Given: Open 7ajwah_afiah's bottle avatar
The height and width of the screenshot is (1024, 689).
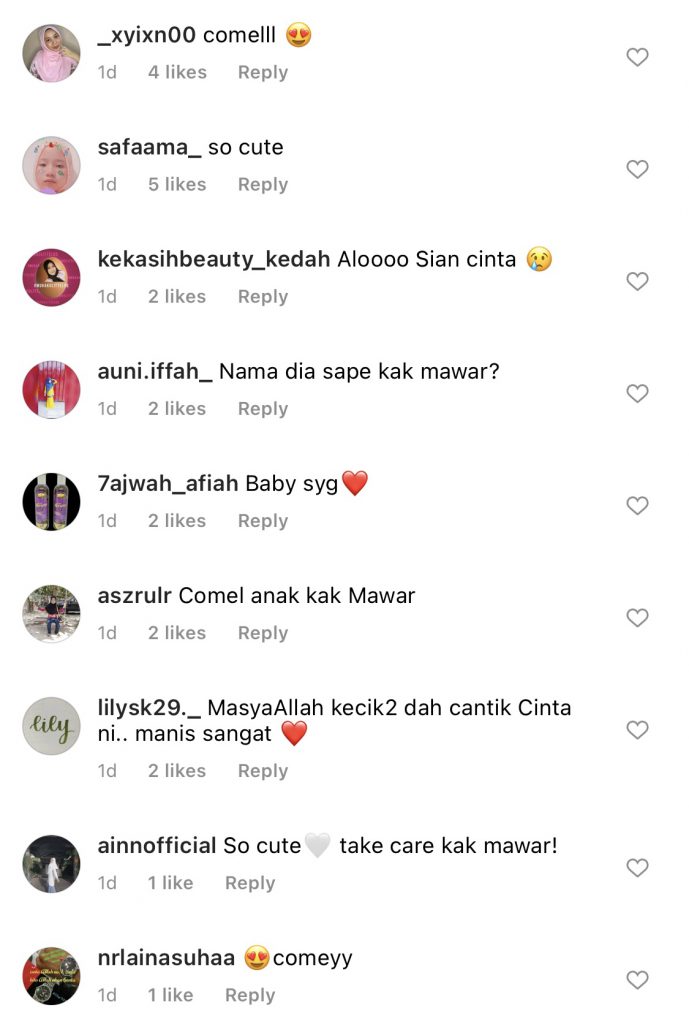Looking at the screenshot, I should tap(52, 502).
